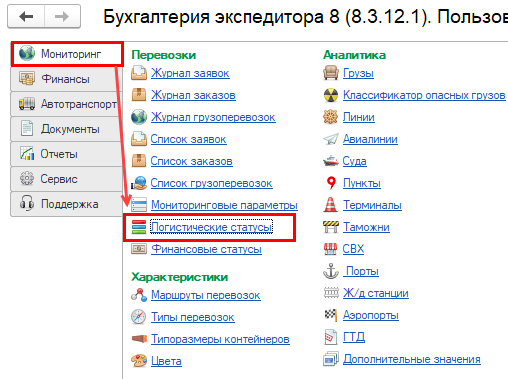Open the Маршруты перевозок link
Image resolution: width=508 pixels, height=379 pixels.
tap(206, 295)
